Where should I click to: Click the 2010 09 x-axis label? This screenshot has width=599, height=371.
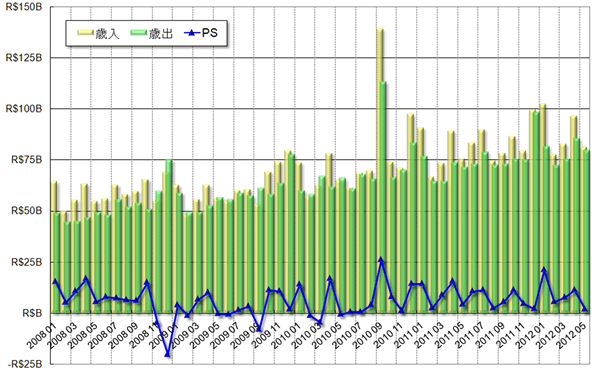pyautogui.click(x=366, y=335)
